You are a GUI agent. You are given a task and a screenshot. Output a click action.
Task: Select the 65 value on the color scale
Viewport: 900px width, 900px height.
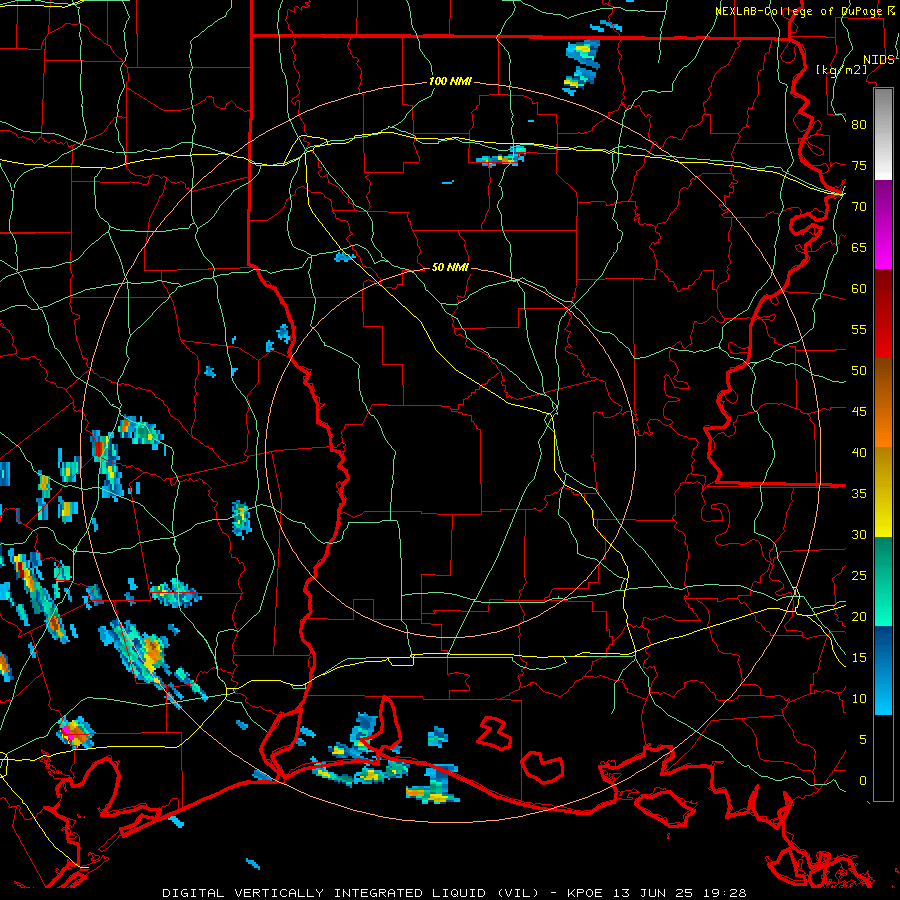tap(859, 248)
